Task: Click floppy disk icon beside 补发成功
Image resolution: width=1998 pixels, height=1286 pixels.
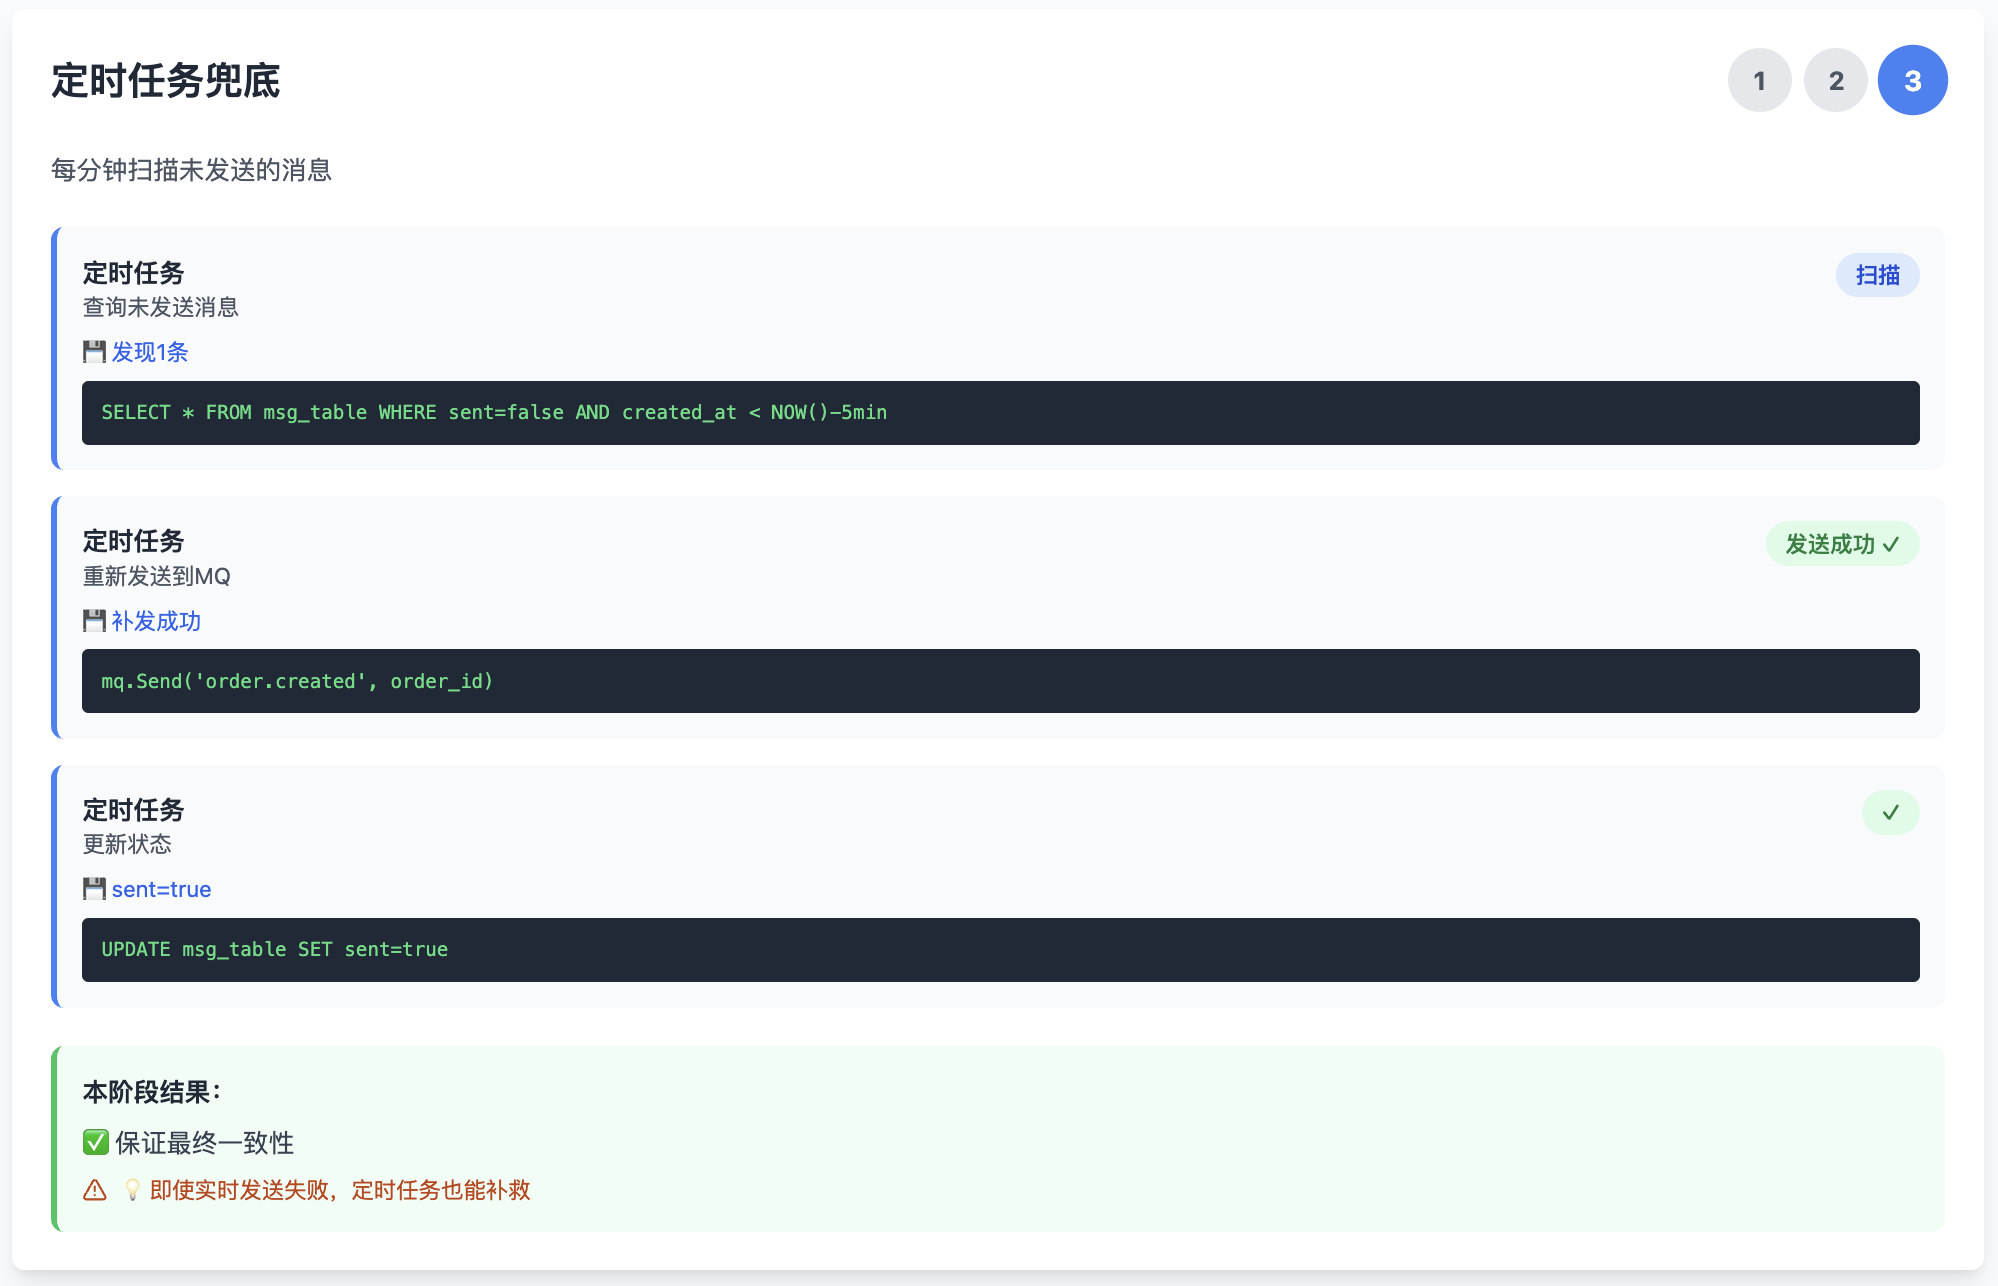Action: click(x=94, y=621)
